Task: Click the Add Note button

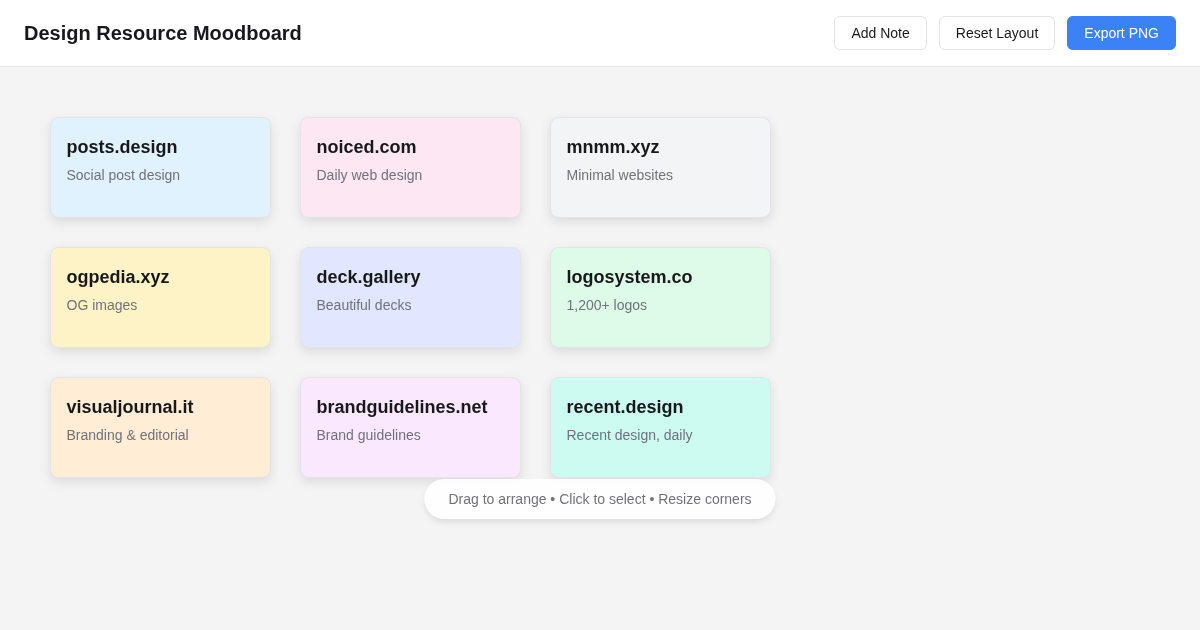Action: click(x=880, y=33)
